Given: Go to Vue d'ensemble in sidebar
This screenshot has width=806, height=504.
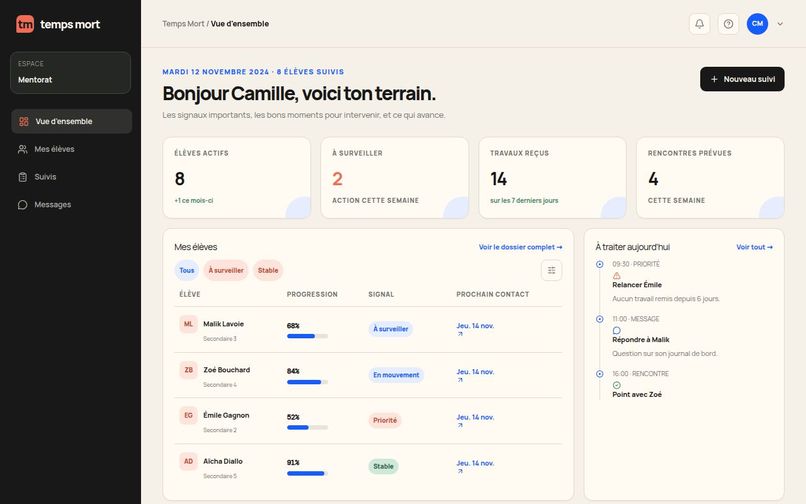Looking at the screenshot, I should (x=71, y=121).
